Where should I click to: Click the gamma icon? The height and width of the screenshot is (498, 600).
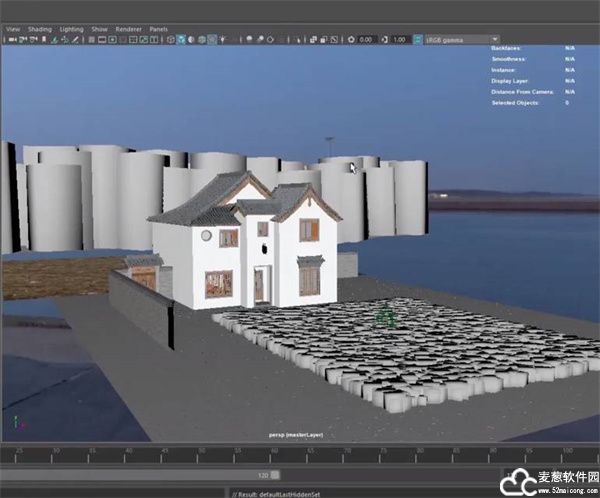pos(385,40)
